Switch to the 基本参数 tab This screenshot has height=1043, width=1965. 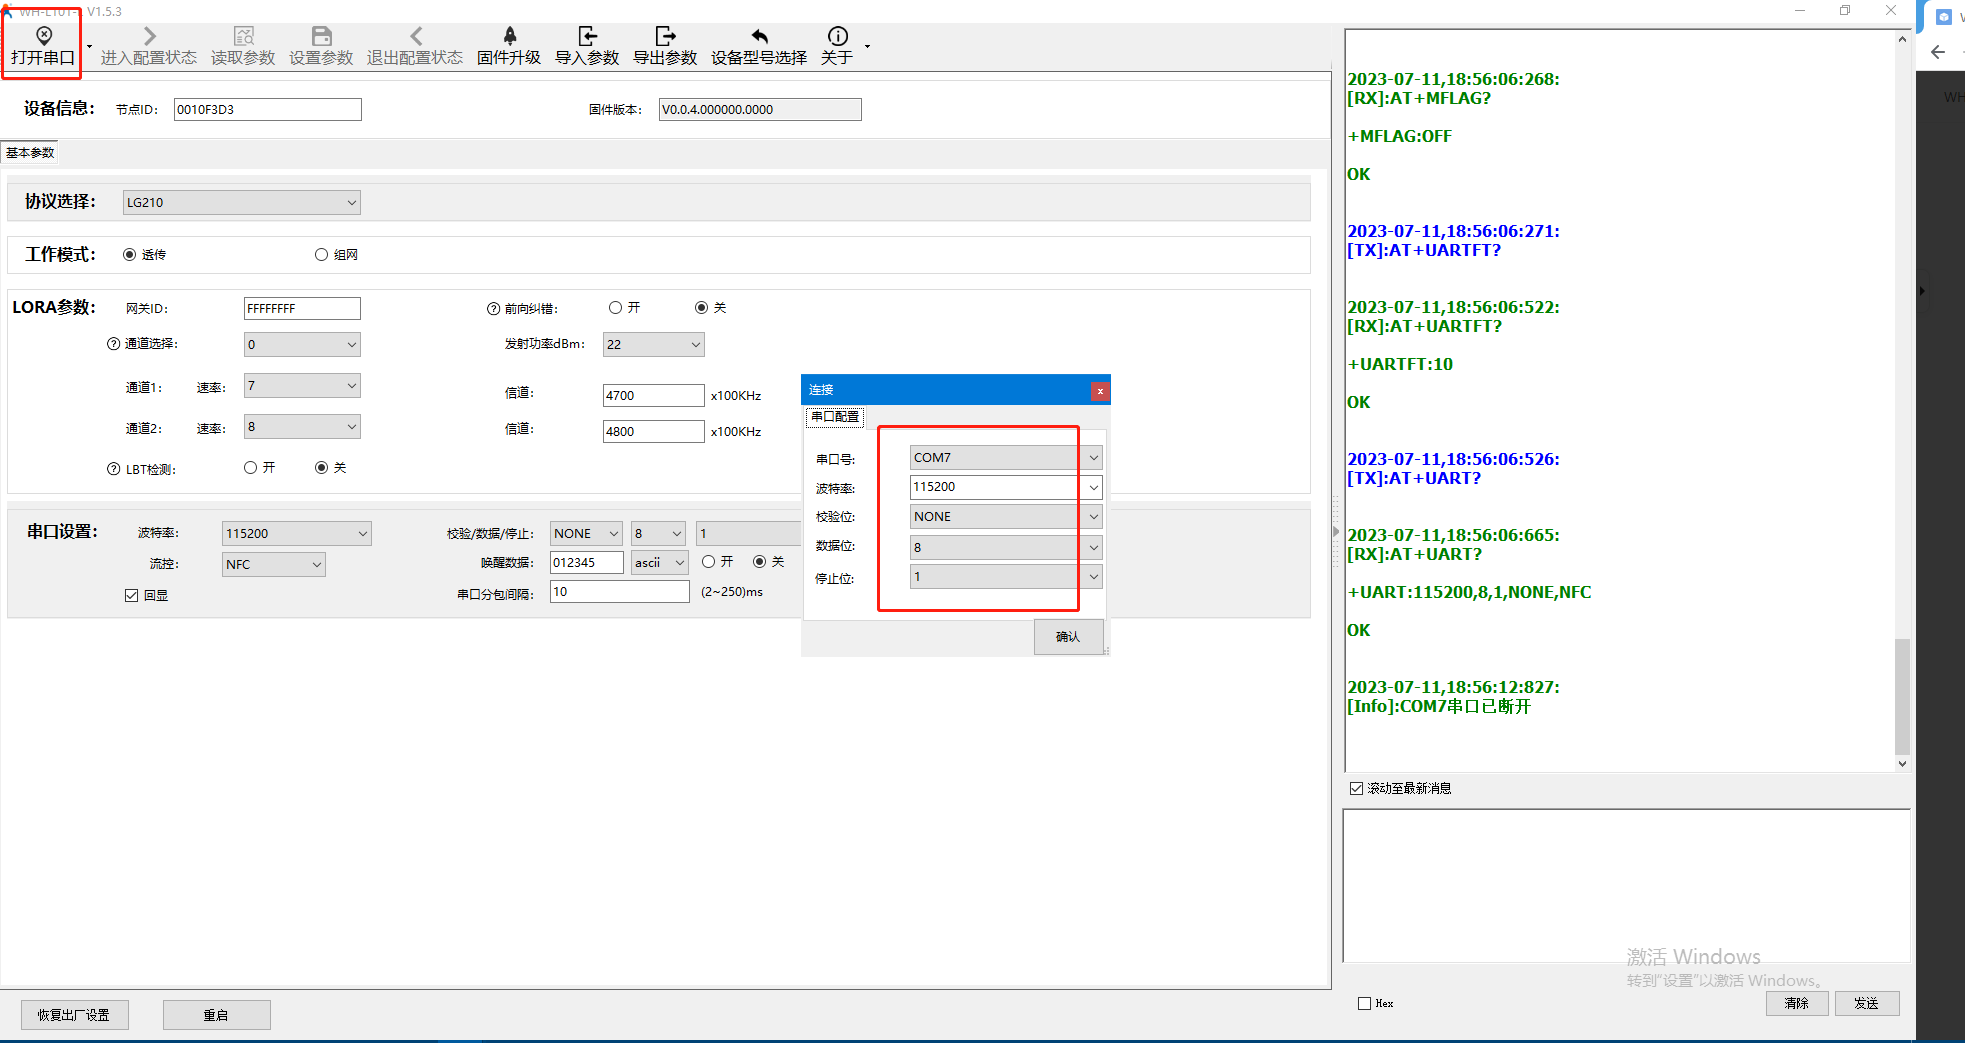pos(30,153)
